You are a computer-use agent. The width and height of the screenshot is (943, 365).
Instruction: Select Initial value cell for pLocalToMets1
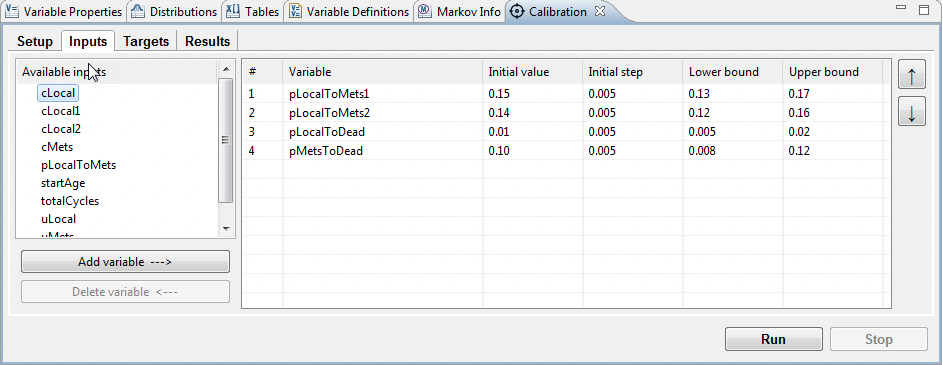(532, 93)
